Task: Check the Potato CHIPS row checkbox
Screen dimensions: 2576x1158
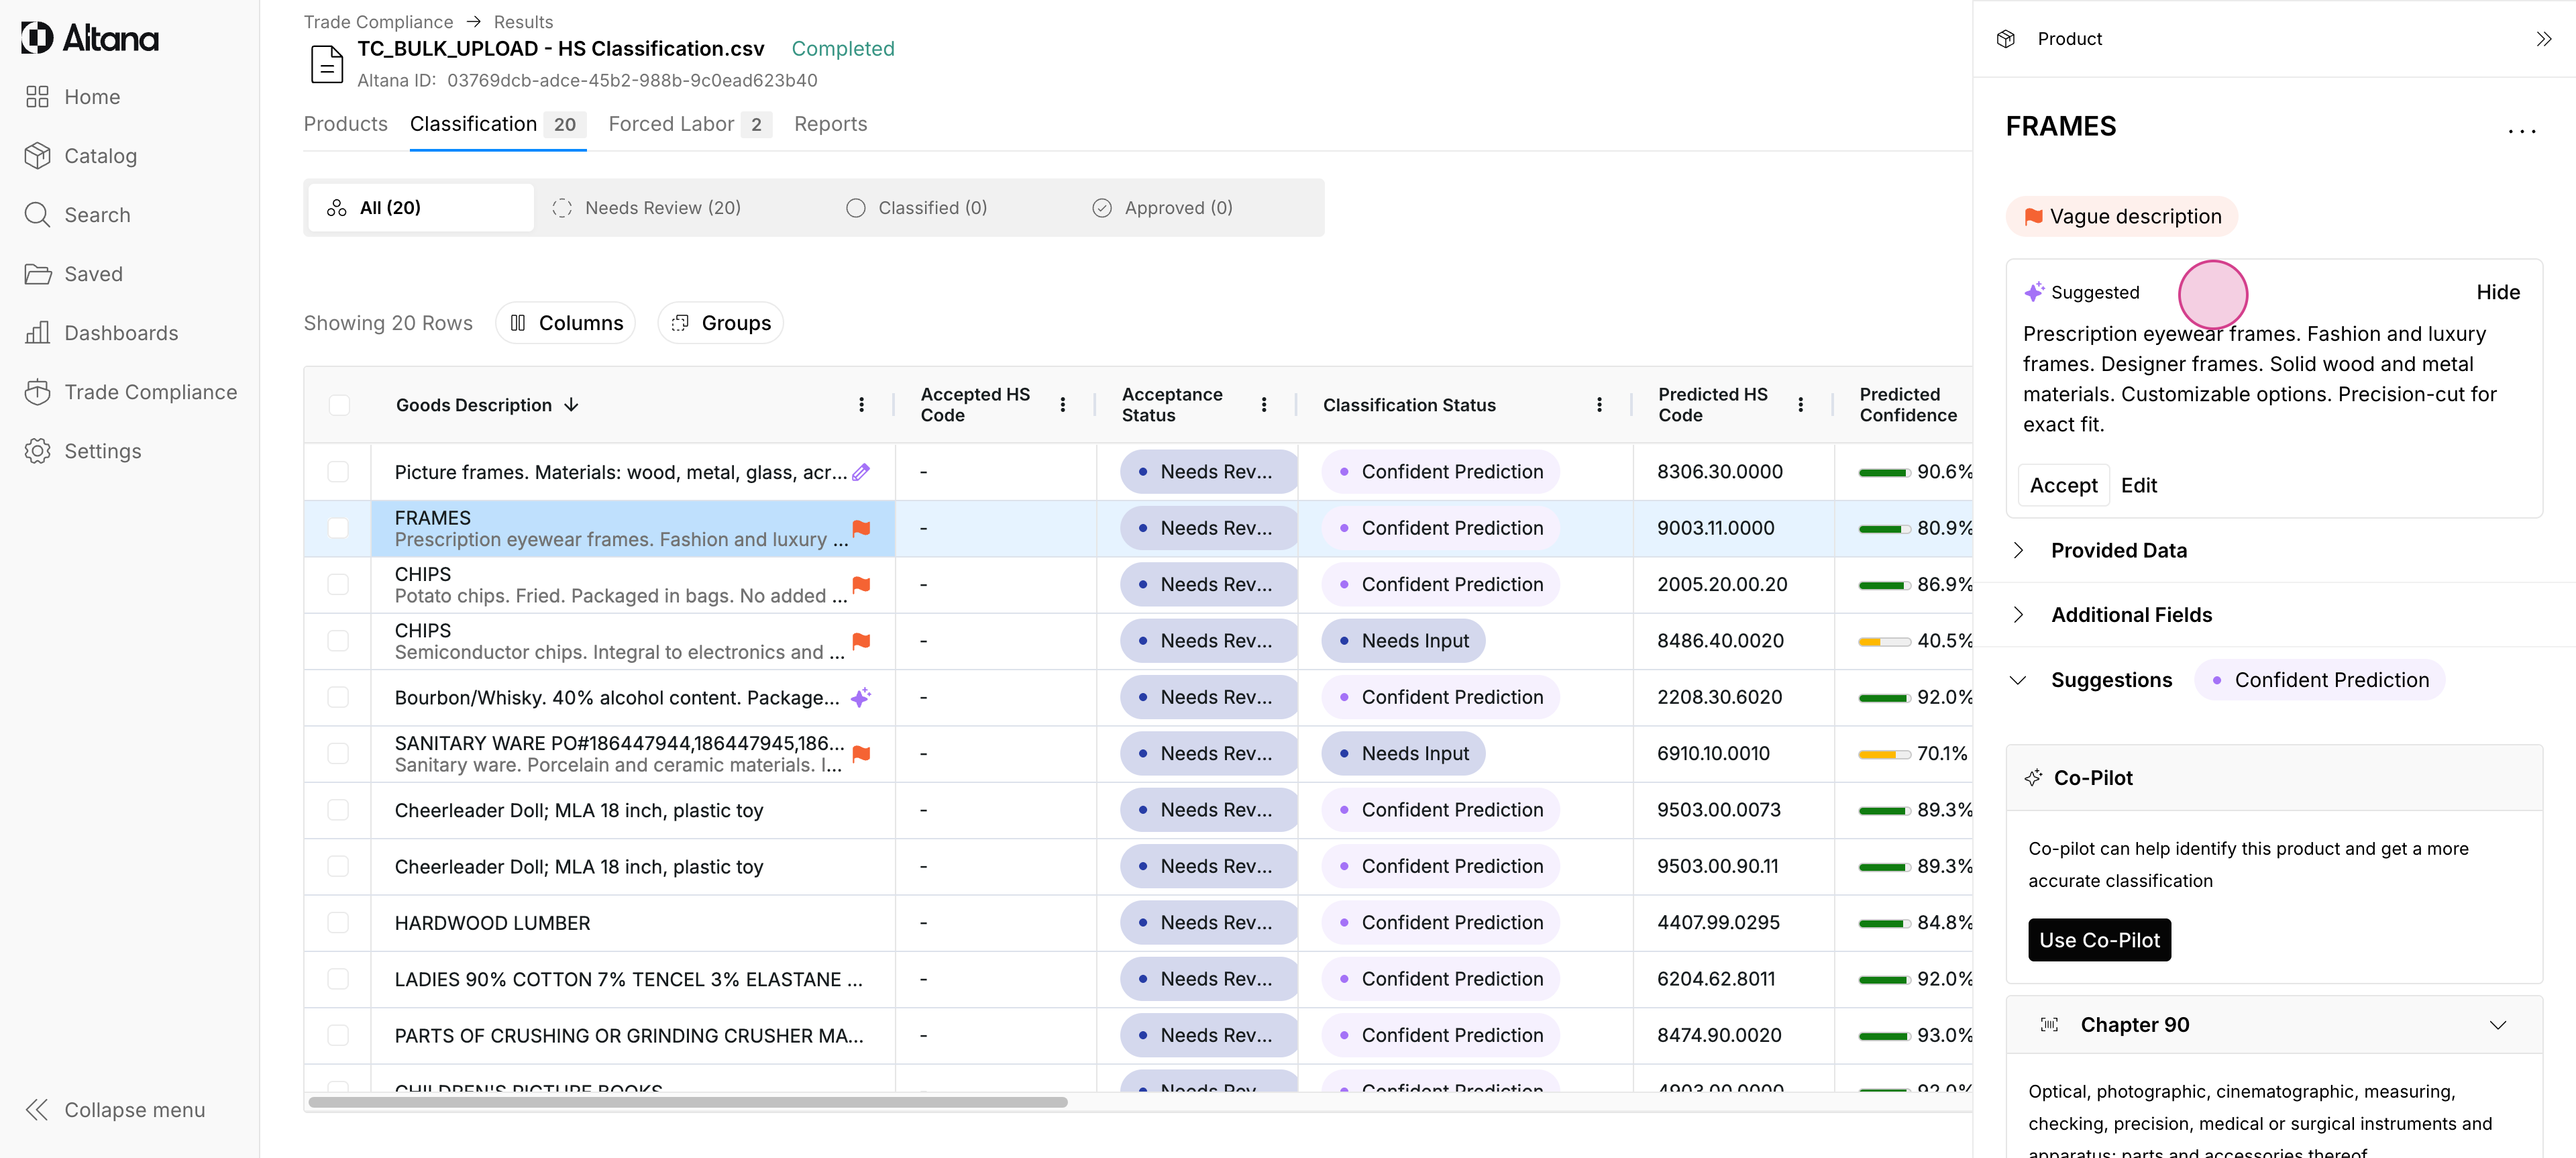Action: pyautogui.click(x=338, y=584)
